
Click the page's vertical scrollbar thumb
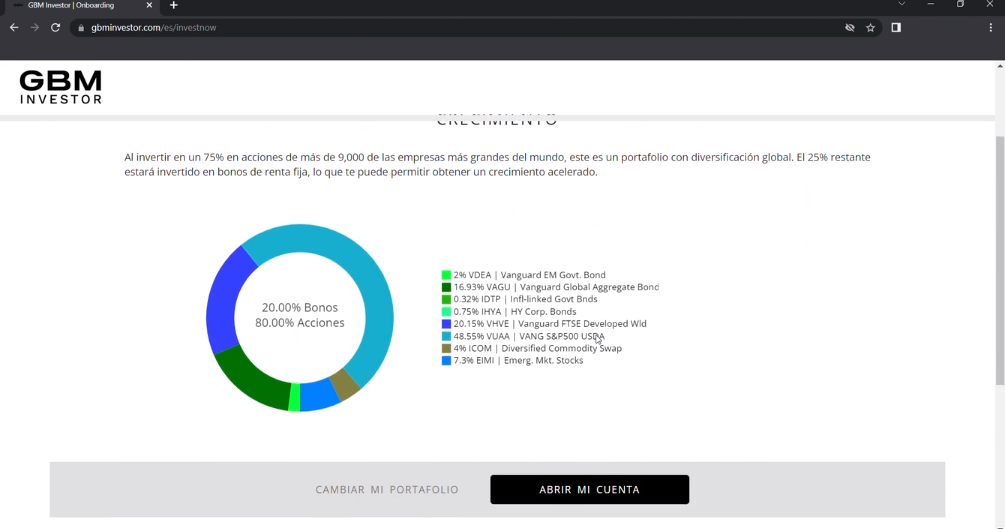pyautogui.click(x=999, y=260)
